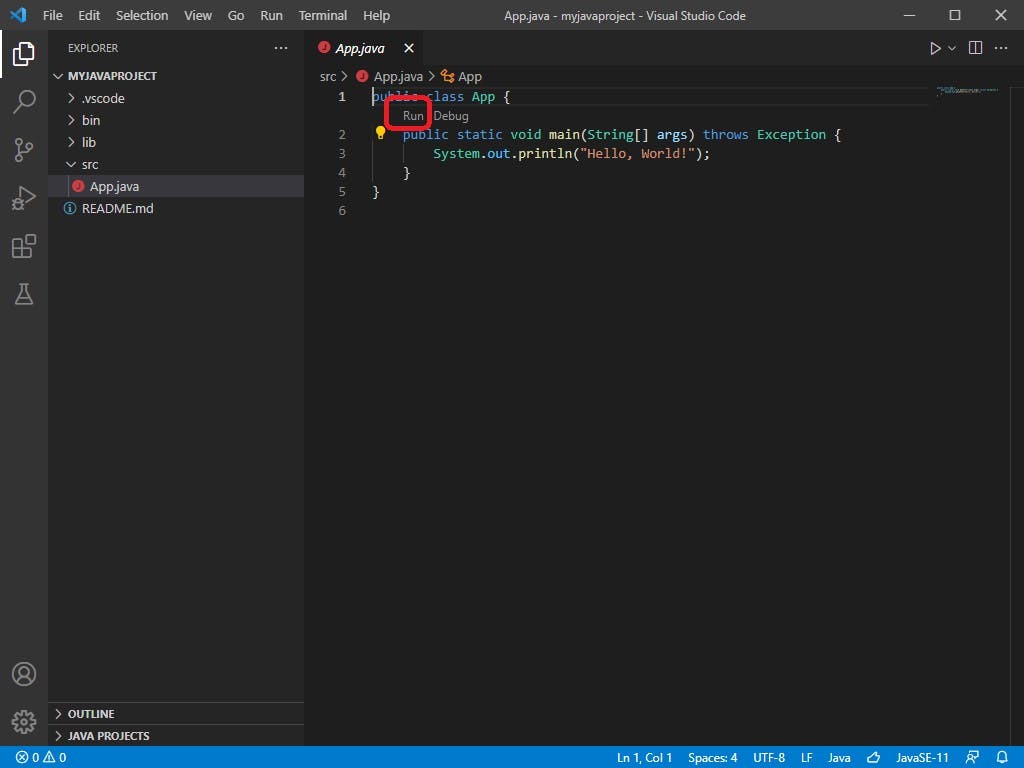Click the split editor right icon
Viewport: 1024px width, 768px height.
pyautogui.click(x=975, y=48)
